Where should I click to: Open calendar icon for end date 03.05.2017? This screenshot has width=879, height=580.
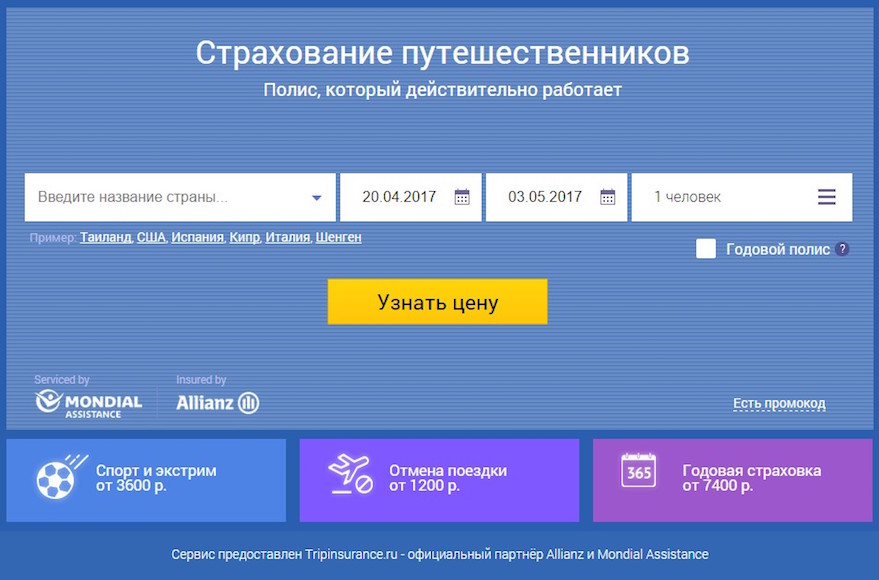tap(607, 197)
